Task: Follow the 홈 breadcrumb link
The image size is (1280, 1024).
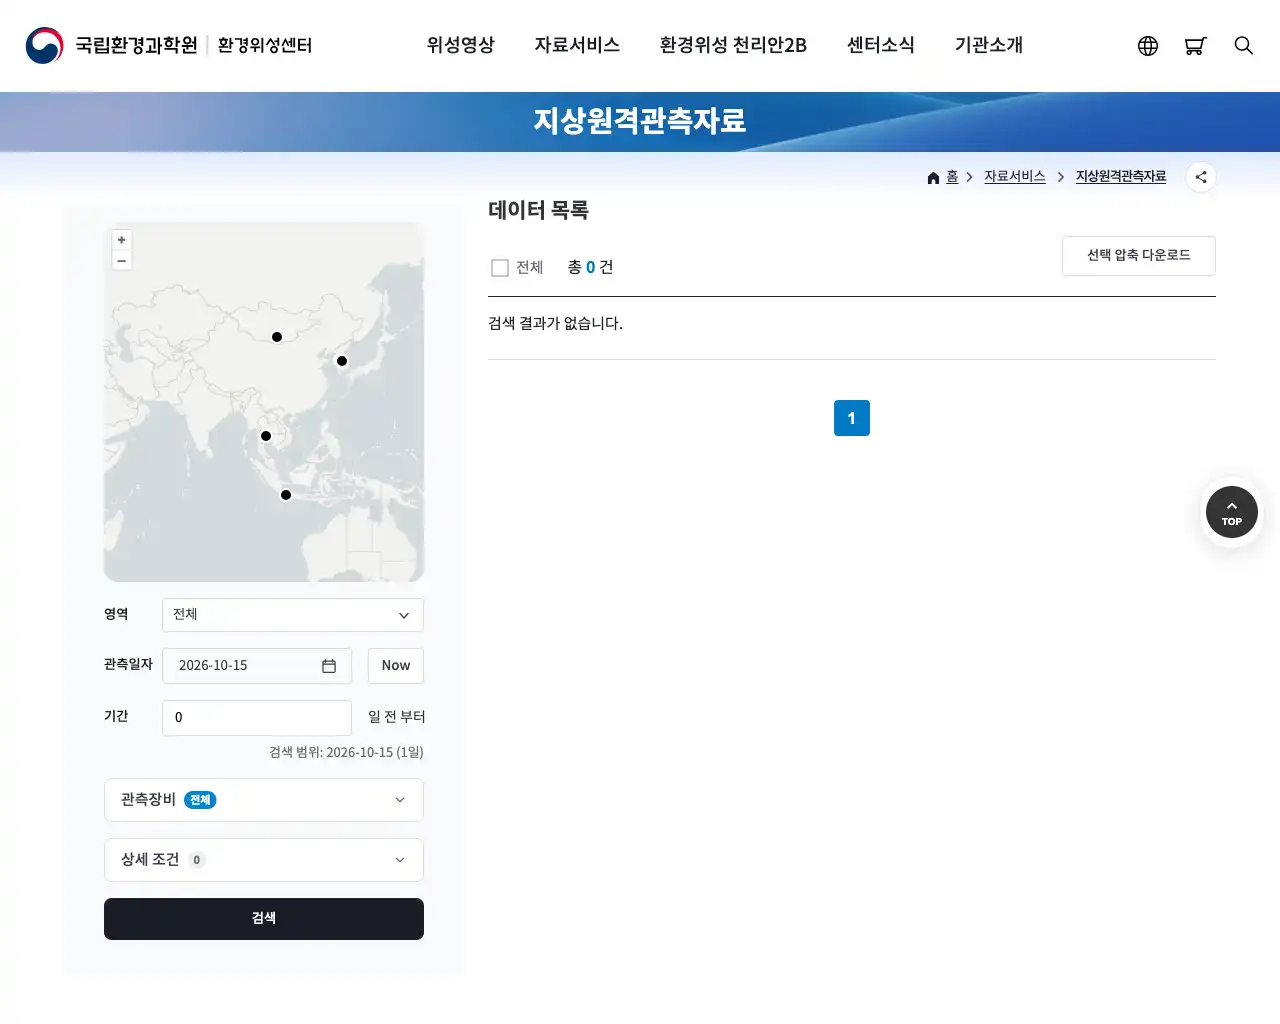Action: pyautogui.click(x=952, y=177)
